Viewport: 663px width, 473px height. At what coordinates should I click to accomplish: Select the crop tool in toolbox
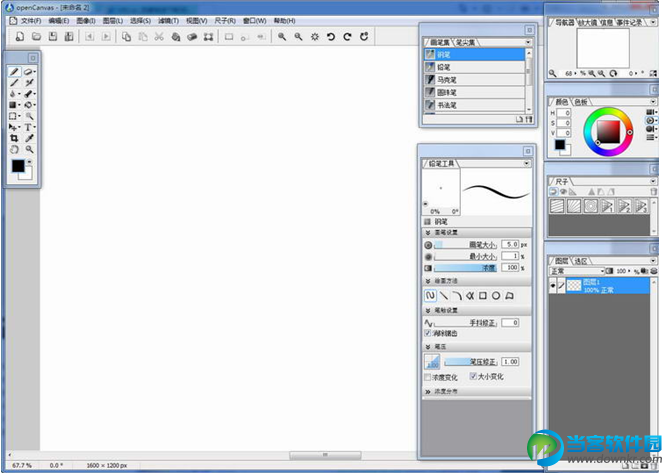click(14, 138)
